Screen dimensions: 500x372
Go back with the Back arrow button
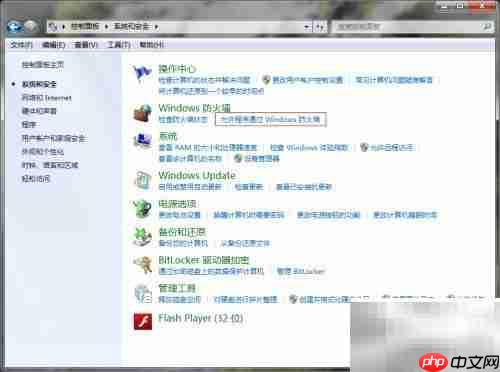pyautogui.click(x=15, y=27)
